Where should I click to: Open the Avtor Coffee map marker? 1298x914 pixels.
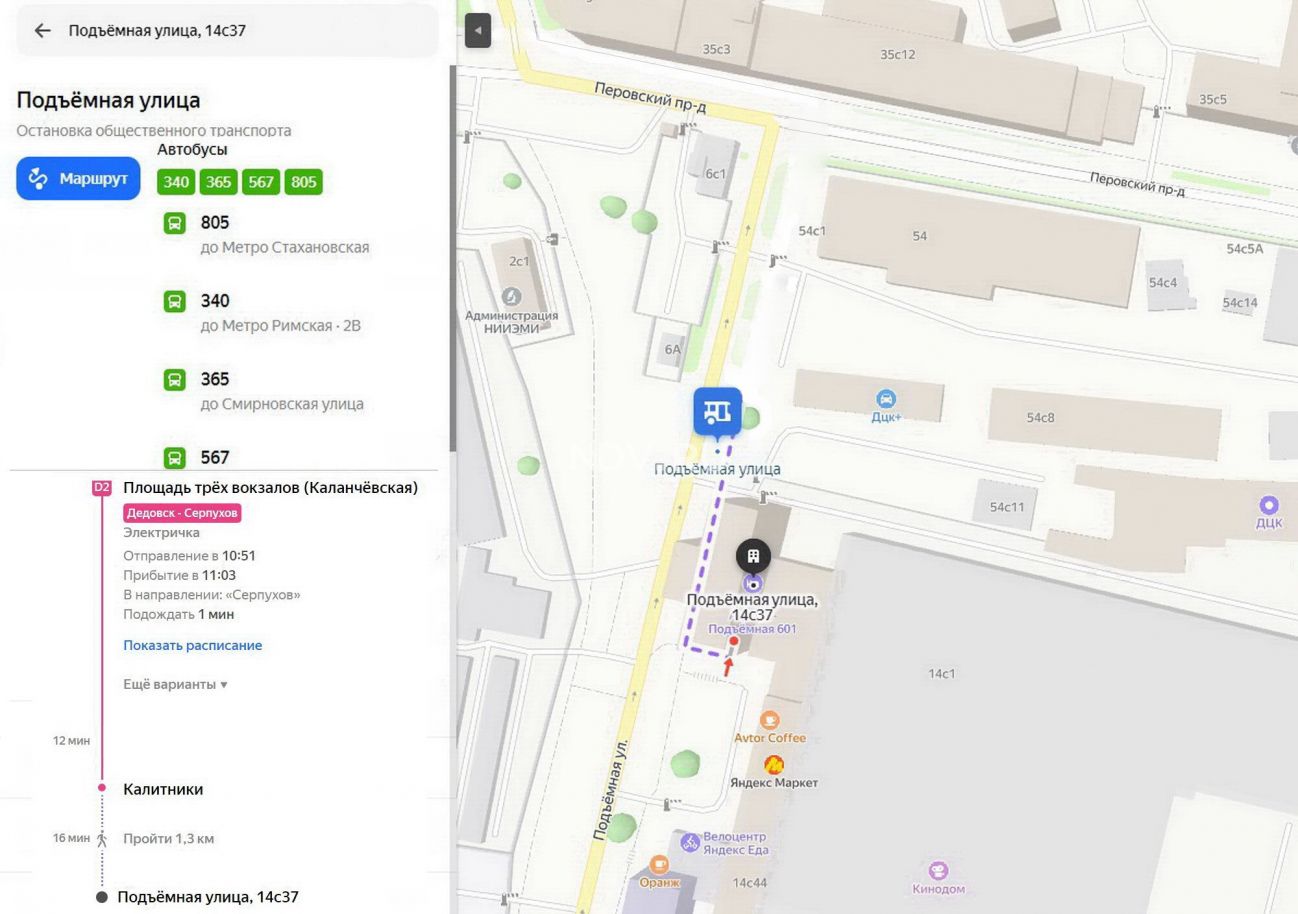tap(769, 720)
